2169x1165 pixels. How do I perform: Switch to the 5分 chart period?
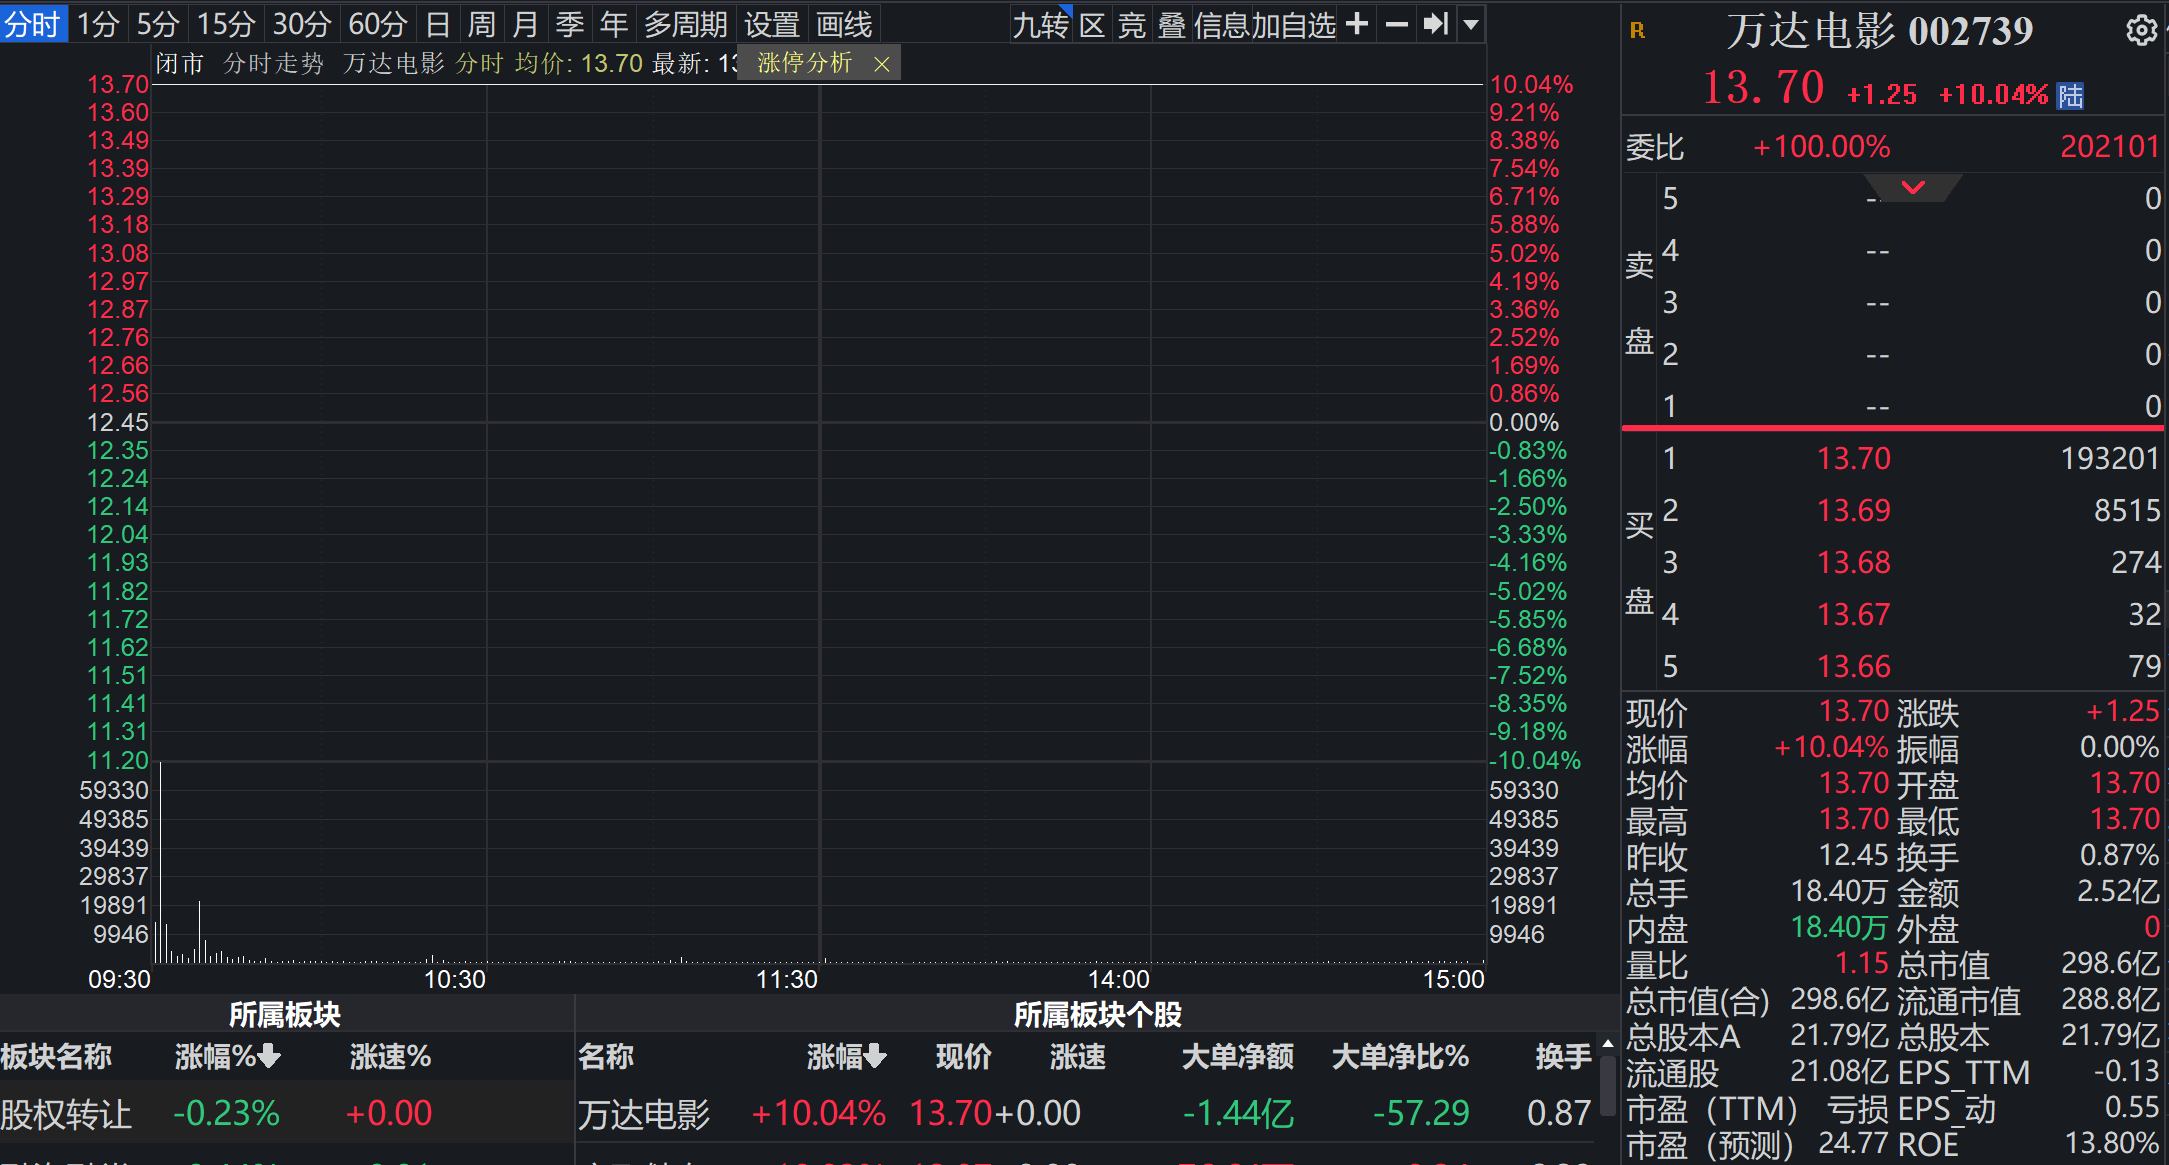(x=158, y=24)
